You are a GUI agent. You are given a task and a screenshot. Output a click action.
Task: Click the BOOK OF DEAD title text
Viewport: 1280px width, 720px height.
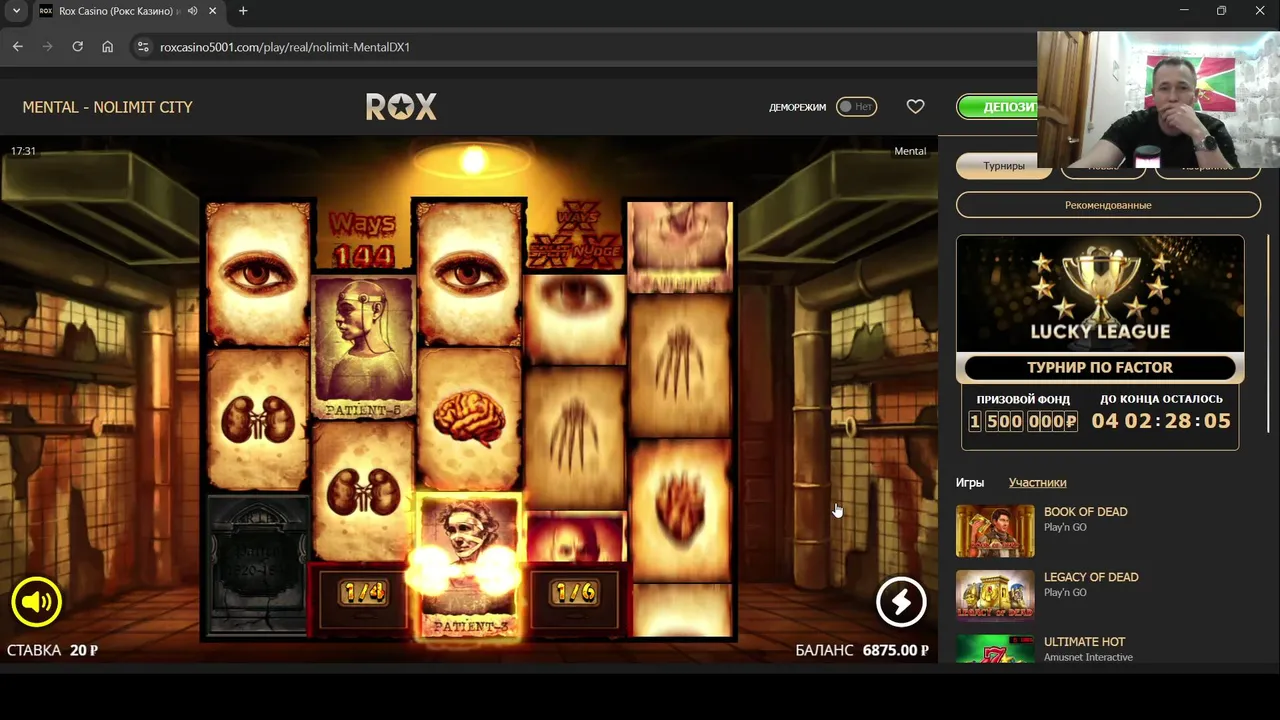[x=1085, y=512]
